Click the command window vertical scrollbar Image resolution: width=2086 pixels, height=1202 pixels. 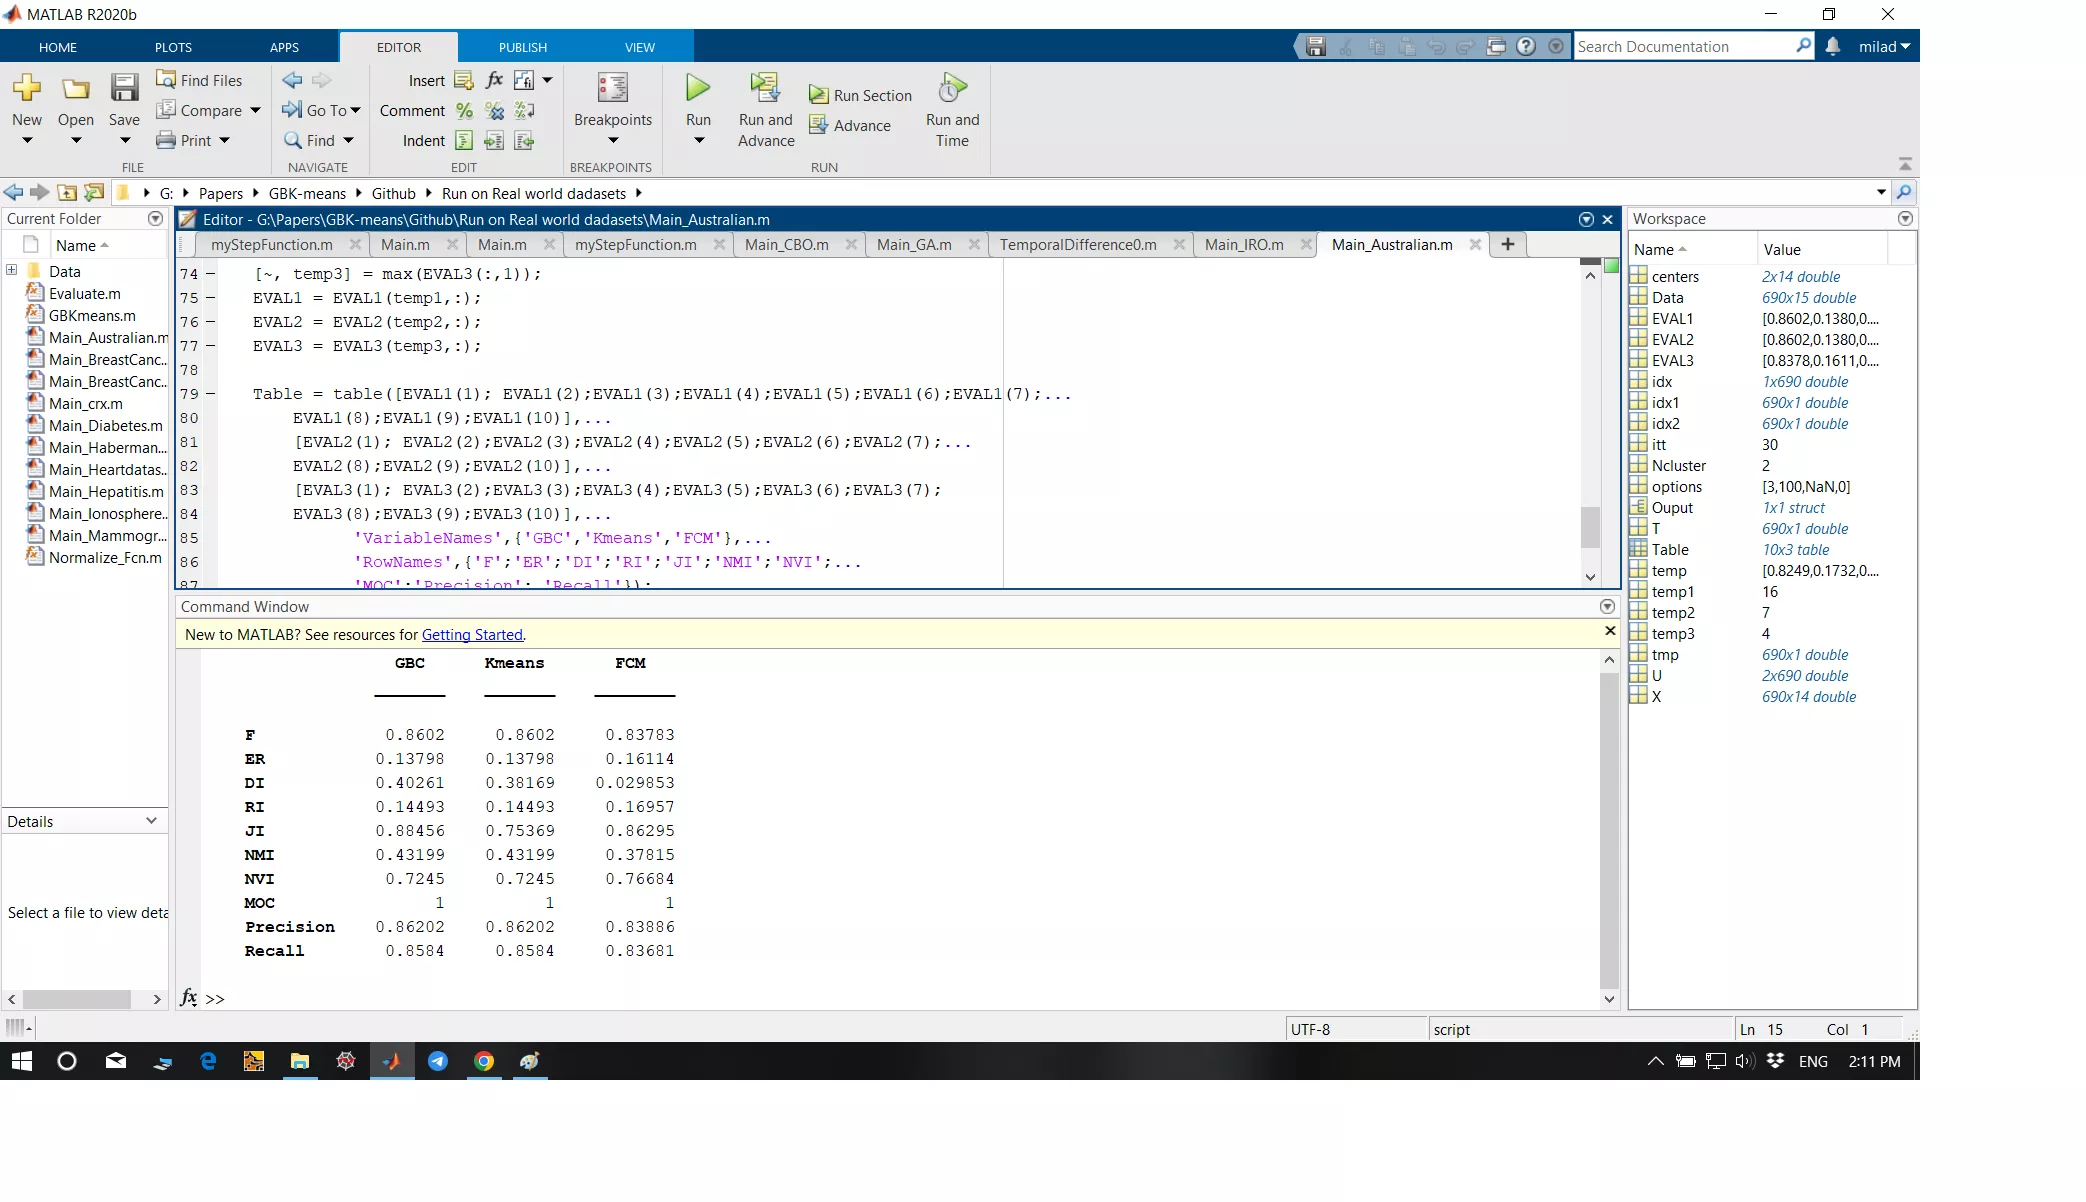(x=1609, y=830)
